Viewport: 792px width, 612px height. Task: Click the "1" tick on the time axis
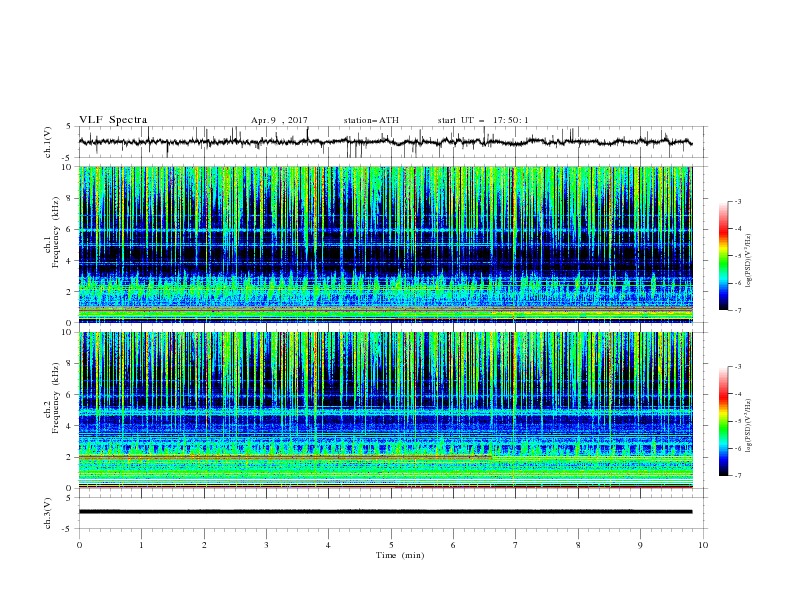tap(141, 545)
